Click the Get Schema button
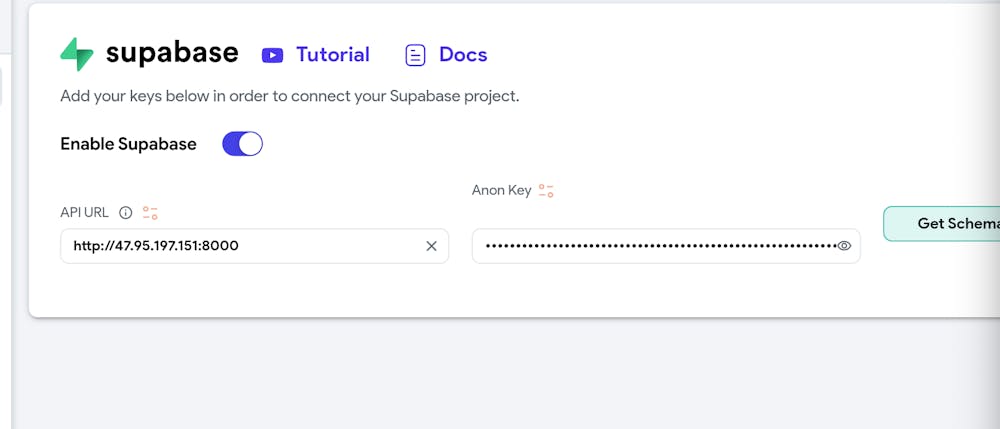The height and width of the screenshot is (429, 1000). tap(941, 224)
